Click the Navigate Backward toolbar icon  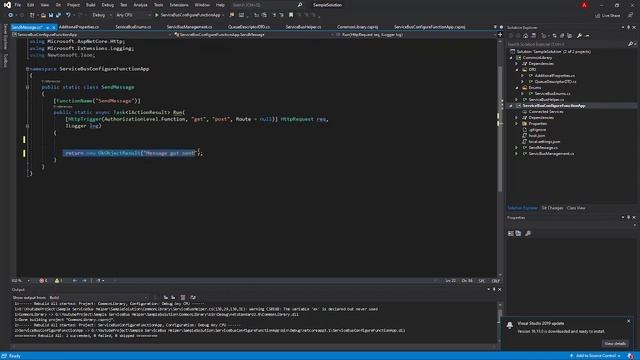10,15
